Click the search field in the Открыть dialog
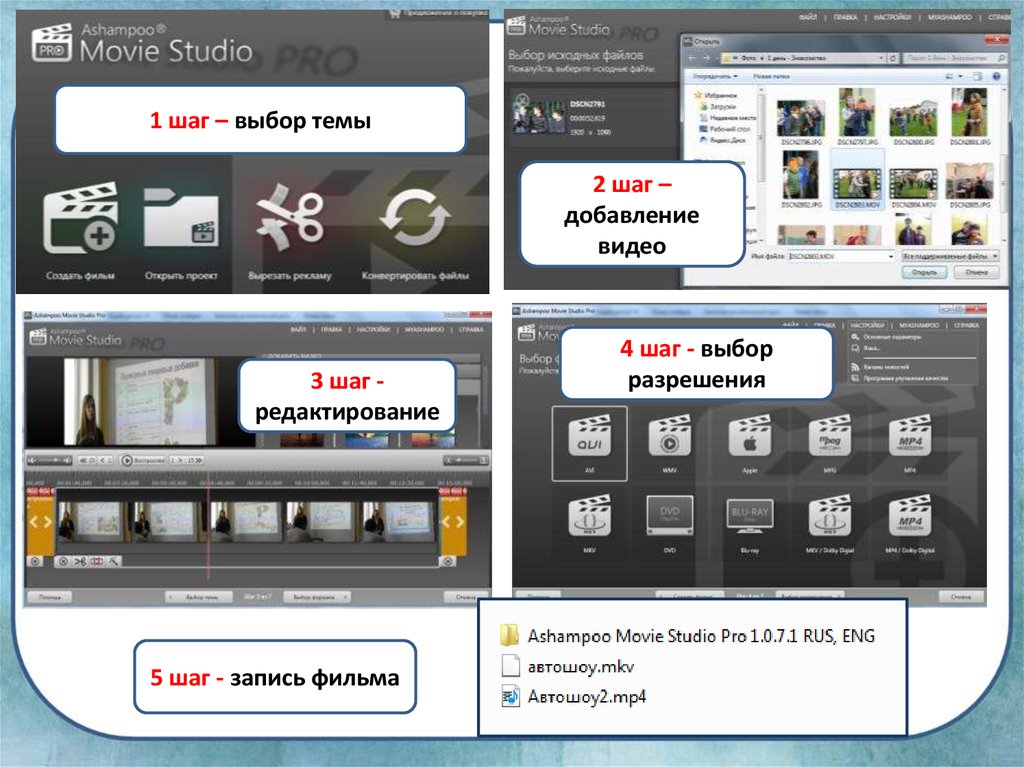The image size is (1024, 767). tap(954, 58)
